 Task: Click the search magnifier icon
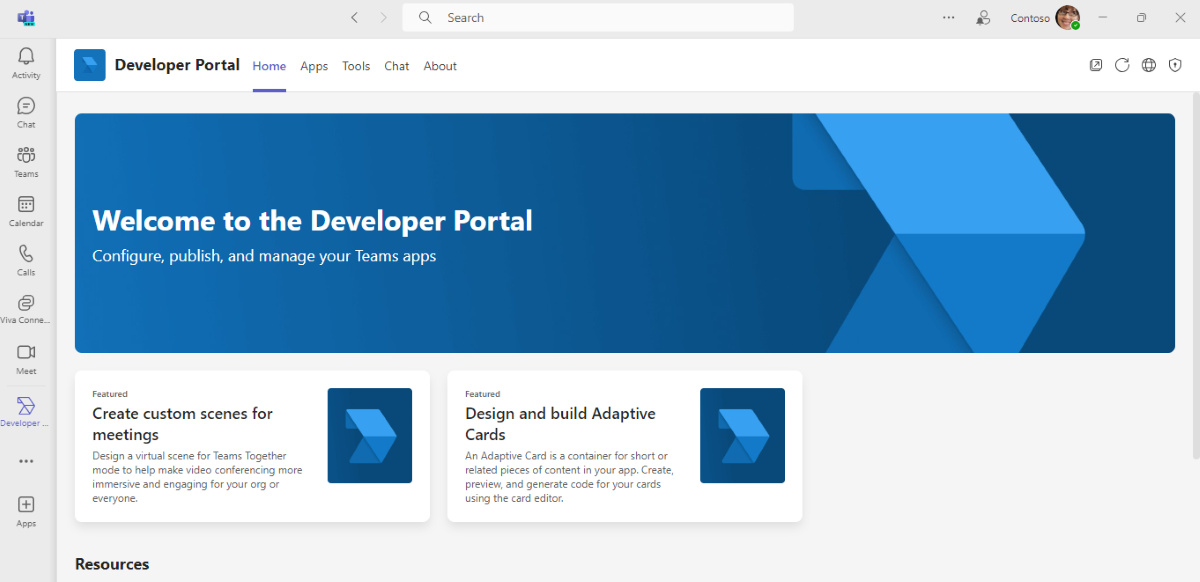point(426,17)
